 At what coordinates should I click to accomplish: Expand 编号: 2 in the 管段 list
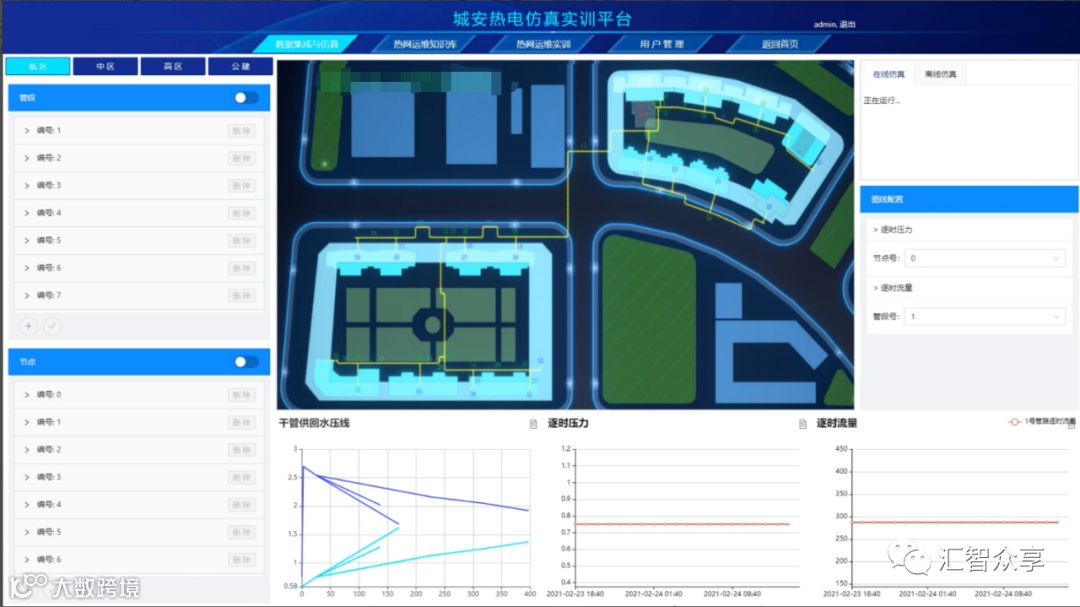27,158
